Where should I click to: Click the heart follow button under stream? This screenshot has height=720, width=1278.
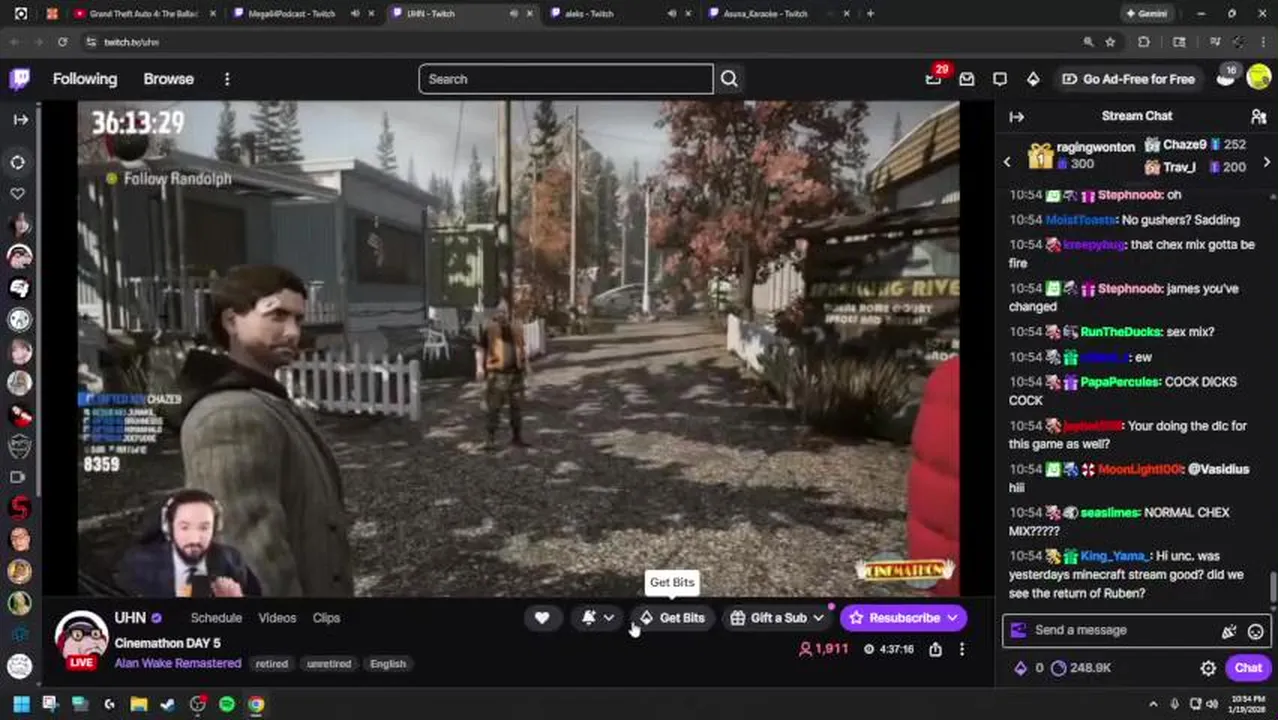point(542,618)
